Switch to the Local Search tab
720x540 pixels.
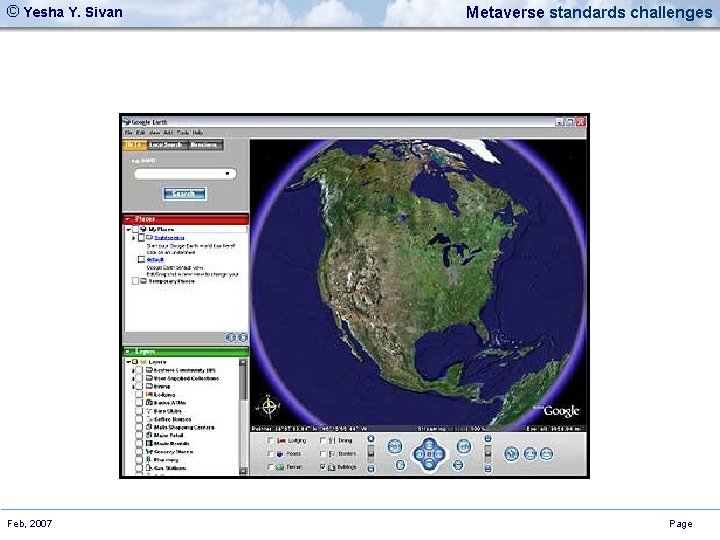pyautogui.click(x=166, y=145)
